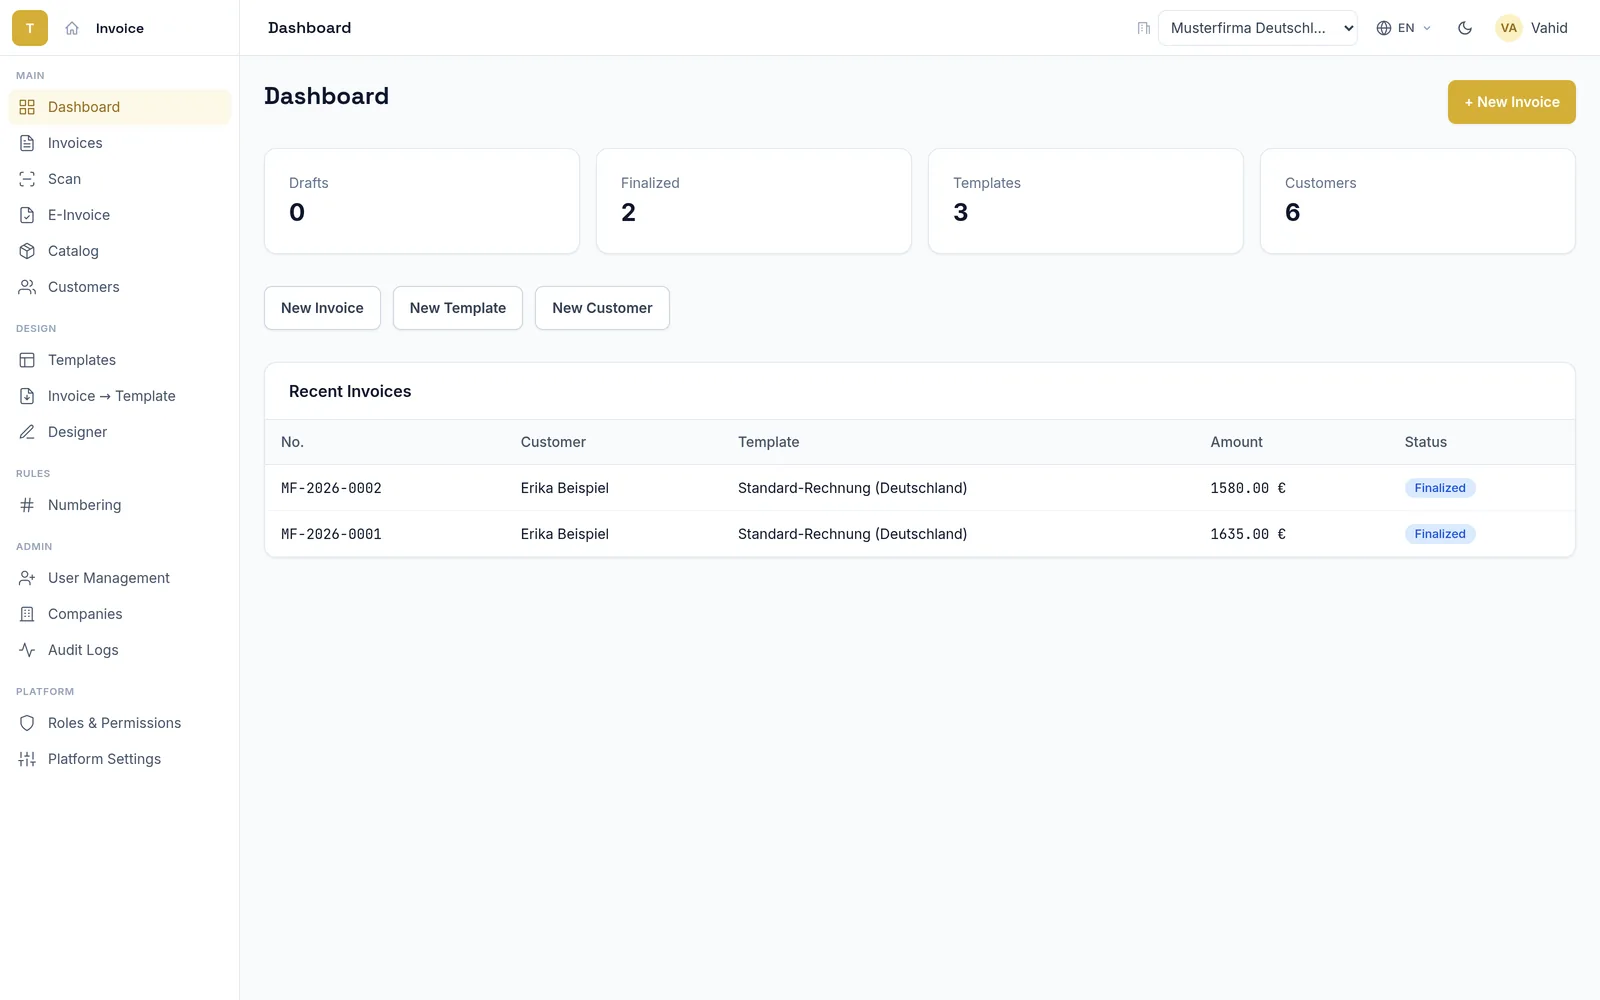Click invoice number MF-2026-0001
The height and width of the screenshot is (1000, 1600).
(331, 534)
